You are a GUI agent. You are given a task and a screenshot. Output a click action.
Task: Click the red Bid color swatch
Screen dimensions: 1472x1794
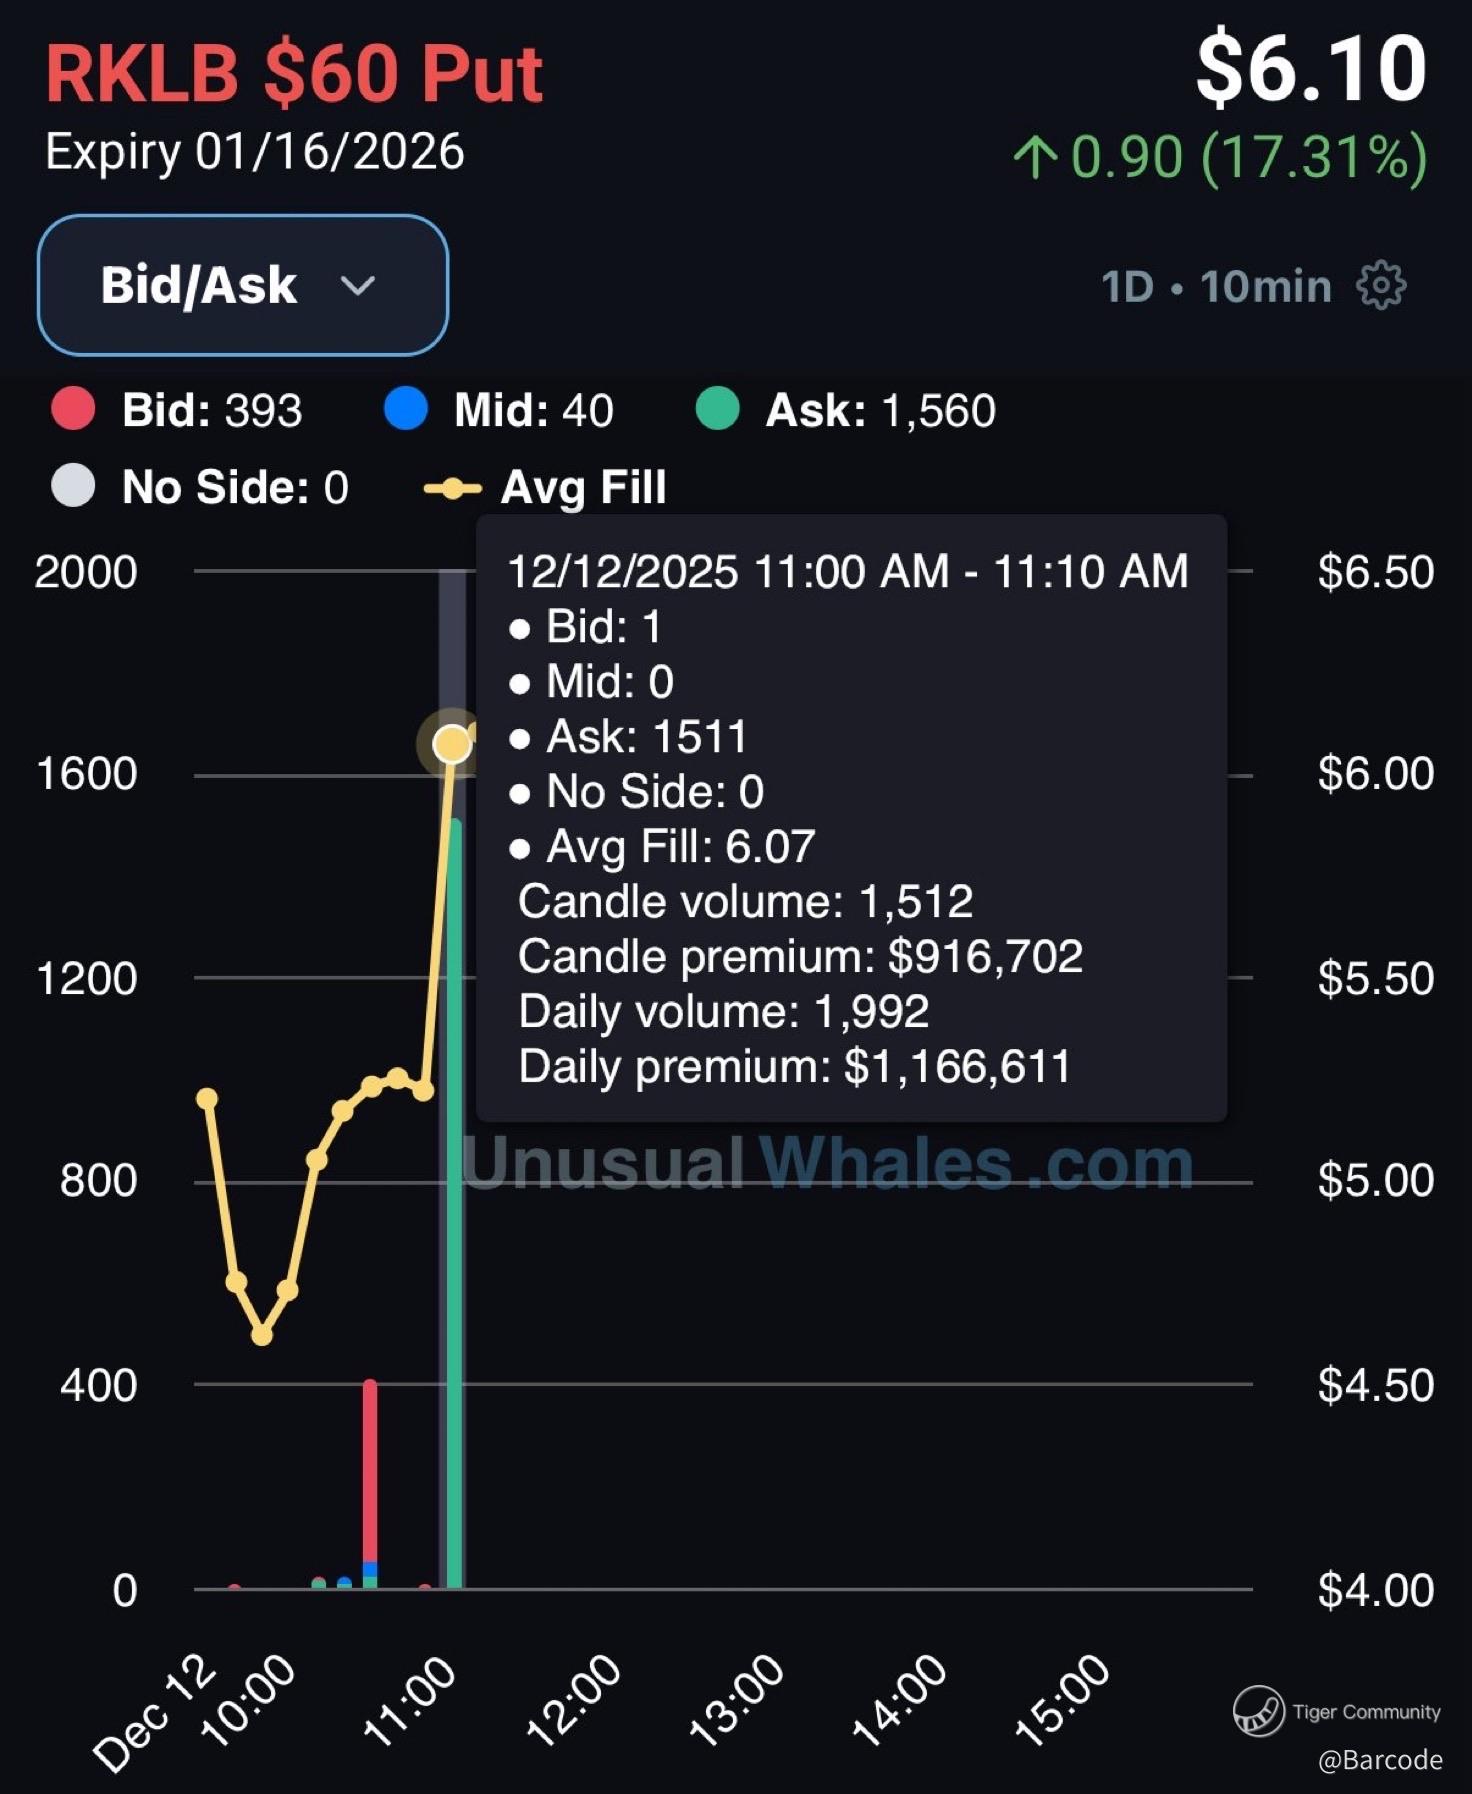point(73,410)
